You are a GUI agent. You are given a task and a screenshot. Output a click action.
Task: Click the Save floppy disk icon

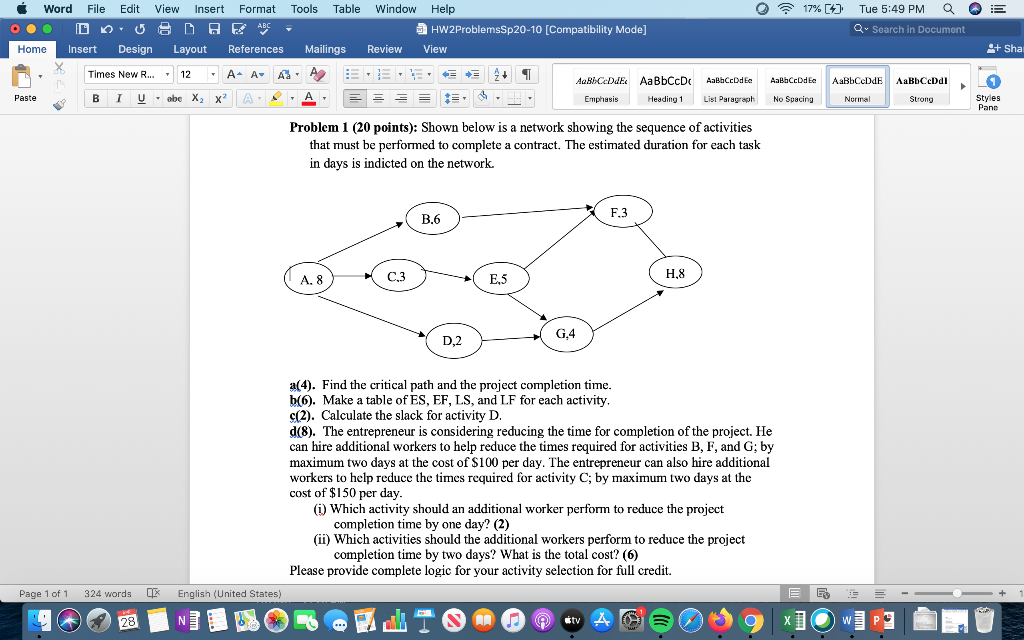click(214, 29)
